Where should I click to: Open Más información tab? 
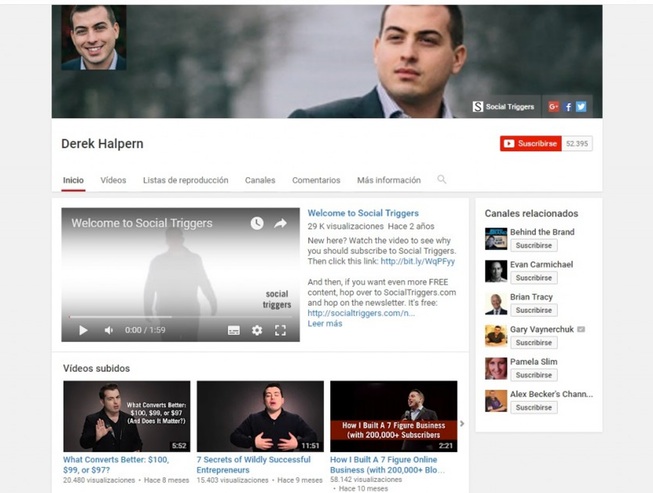click(389, 180)
